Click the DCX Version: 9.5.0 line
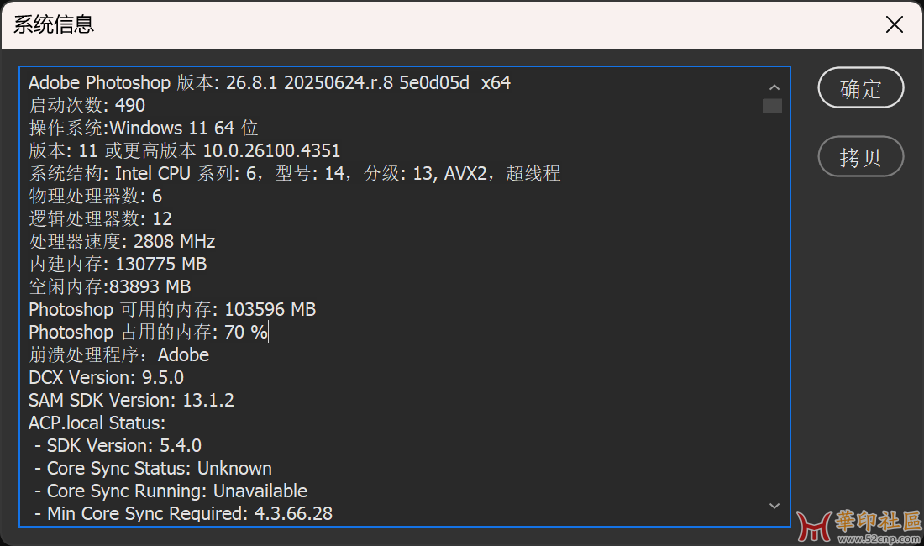Screen dimensions: 924x546 (x=106, y=378)
